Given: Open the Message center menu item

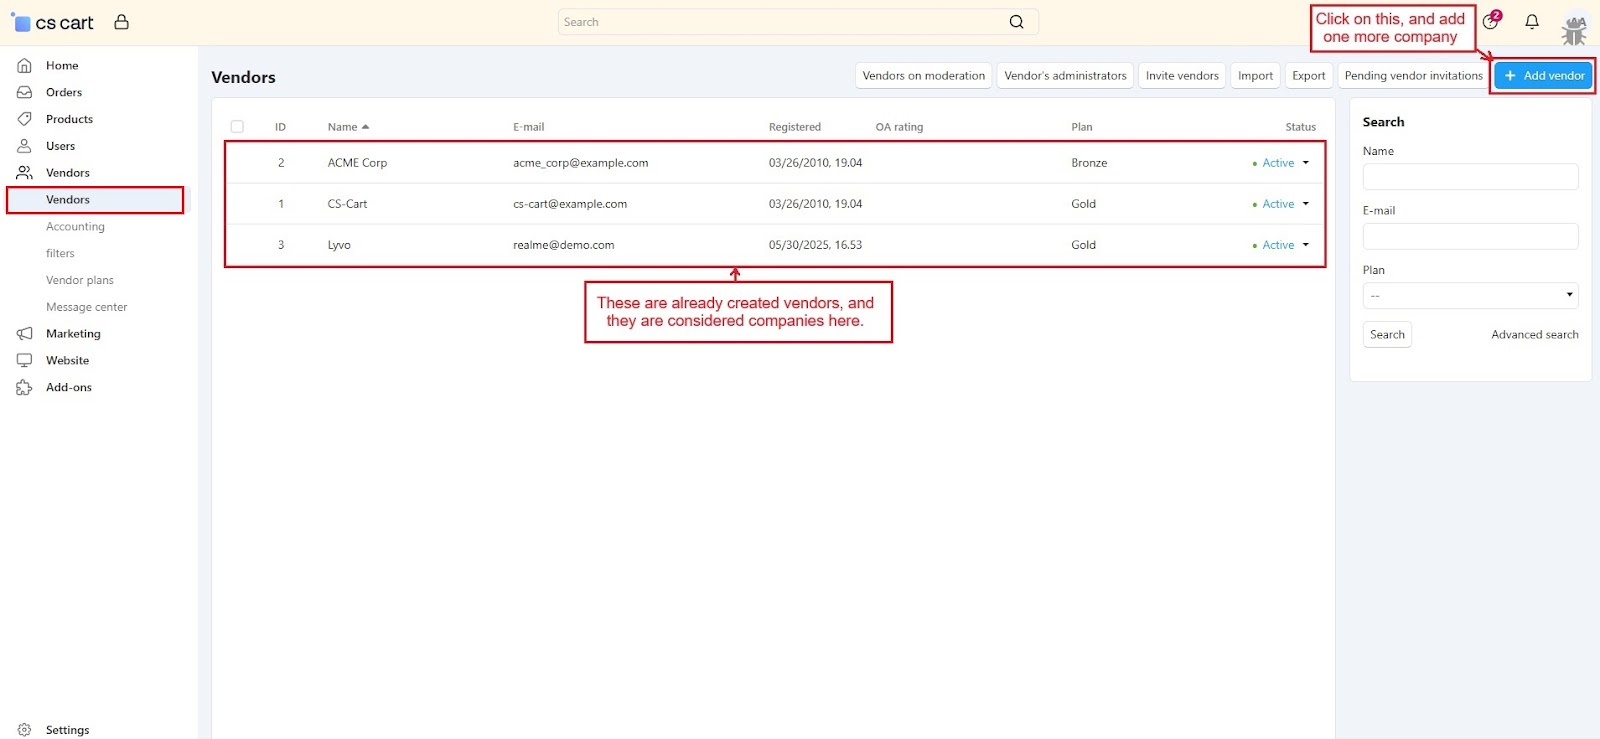Looking at the screenshot, I should click(x=87, y=308).
